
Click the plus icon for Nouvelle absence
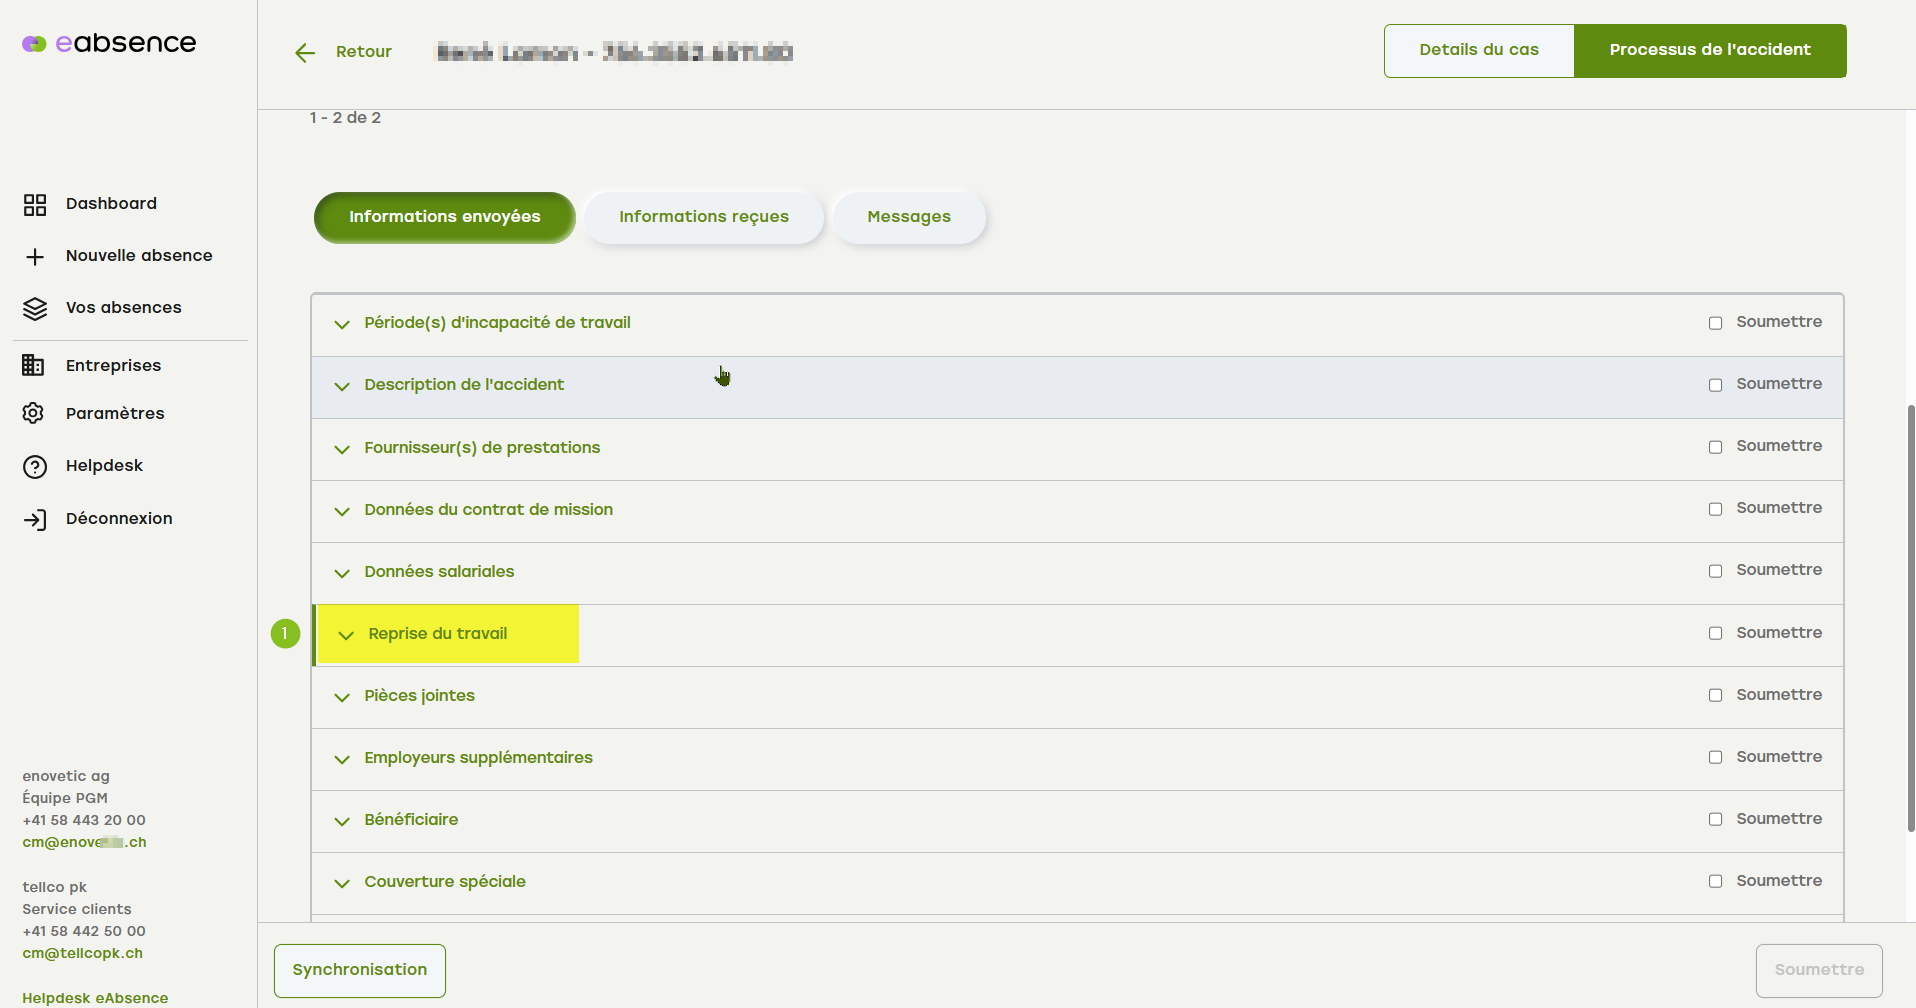coord(35,257)
